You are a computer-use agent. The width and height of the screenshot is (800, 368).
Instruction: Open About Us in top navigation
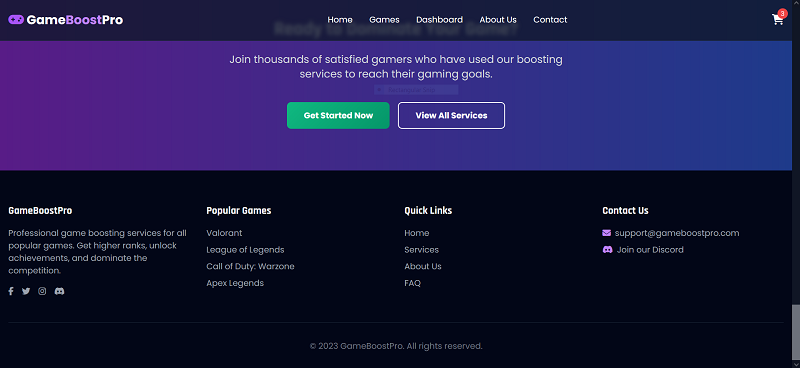tap(498, 20)
